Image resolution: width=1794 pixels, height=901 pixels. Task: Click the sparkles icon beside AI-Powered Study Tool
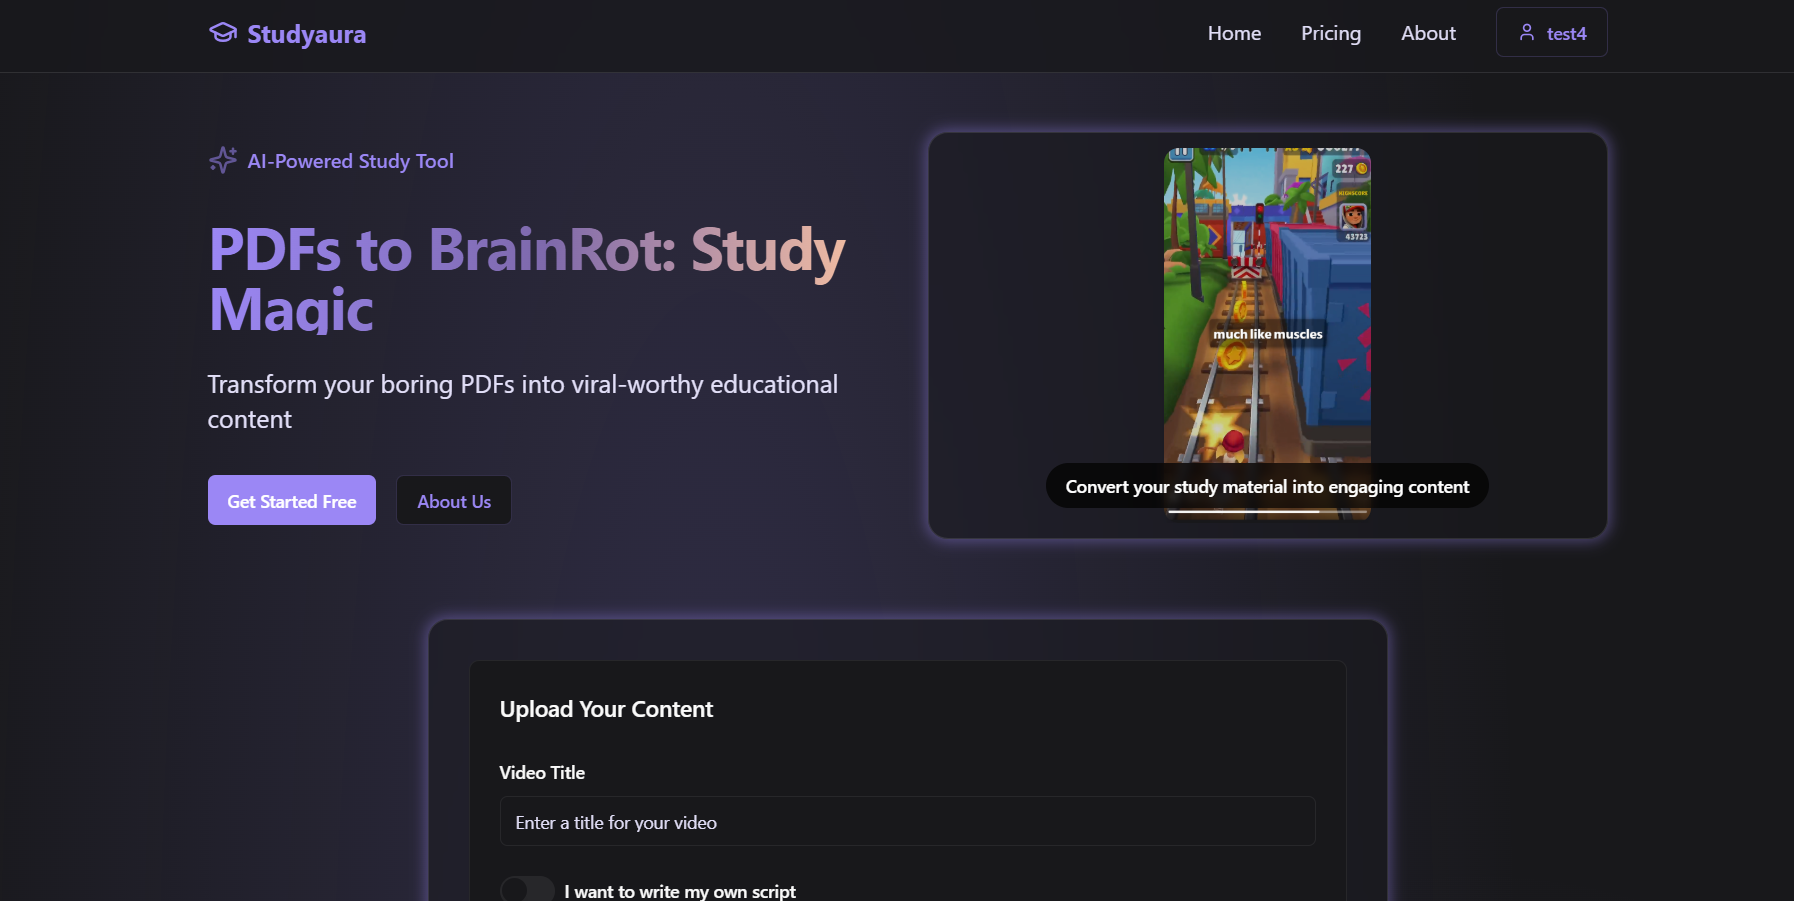point(221,160)
